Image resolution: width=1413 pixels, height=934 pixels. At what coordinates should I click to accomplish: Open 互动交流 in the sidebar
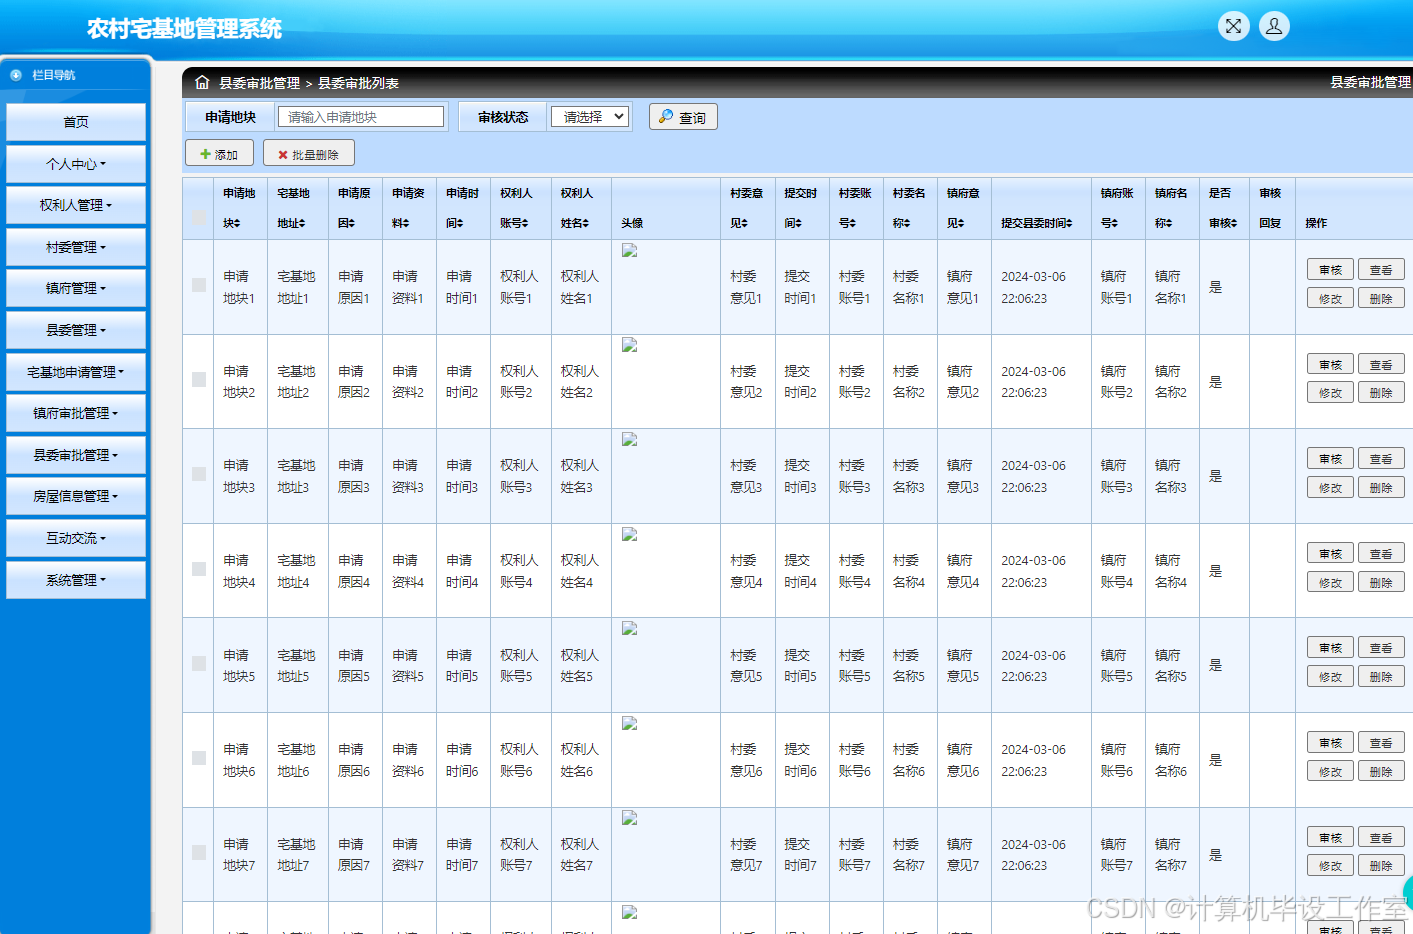pos(76,538)
